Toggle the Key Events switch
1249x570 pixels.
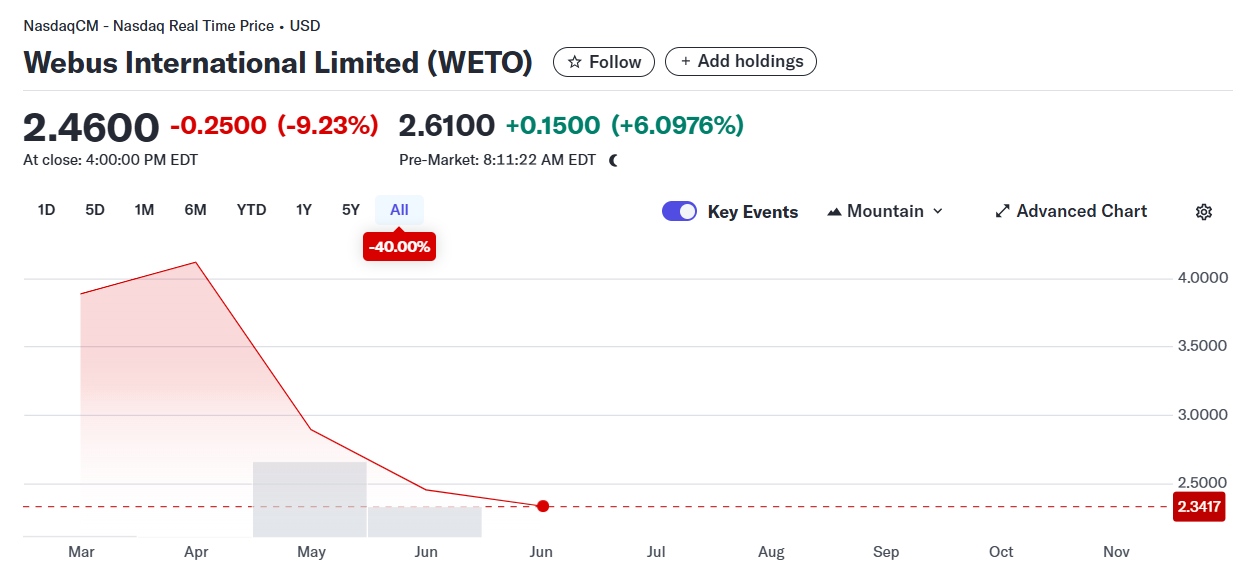pyautogui.click(x=679, y=211)
